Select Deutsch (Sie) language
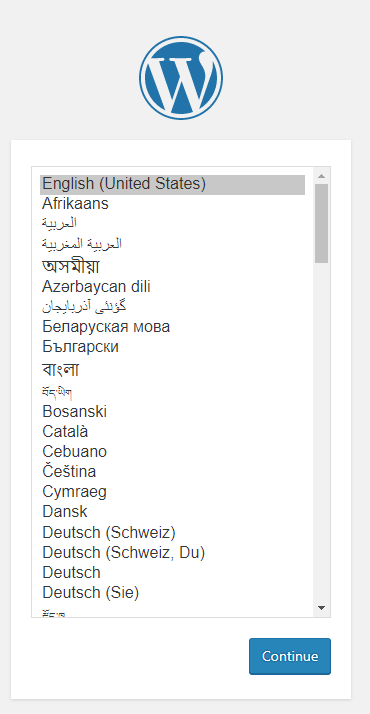Viewport: 370px width, 714px height. pyautogui.click(x=172, y=593)
